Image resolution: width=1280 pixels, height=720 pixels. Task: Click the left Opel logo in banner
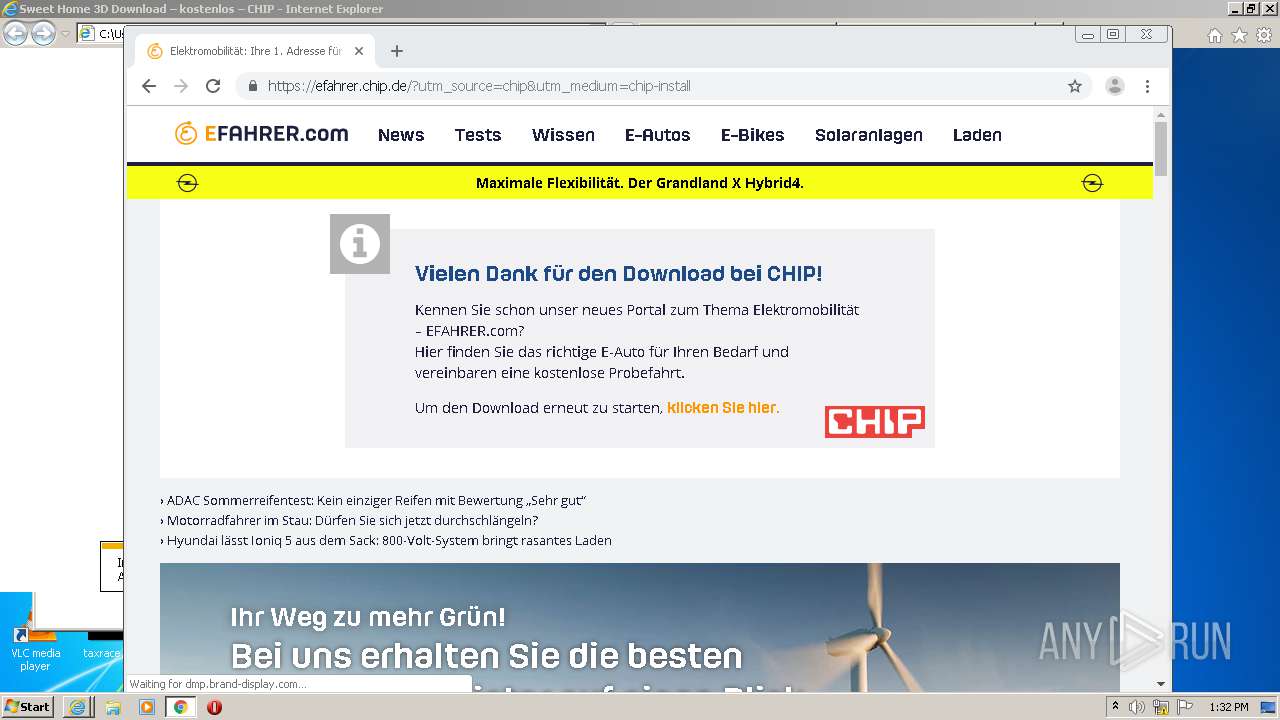coord(187,183)
